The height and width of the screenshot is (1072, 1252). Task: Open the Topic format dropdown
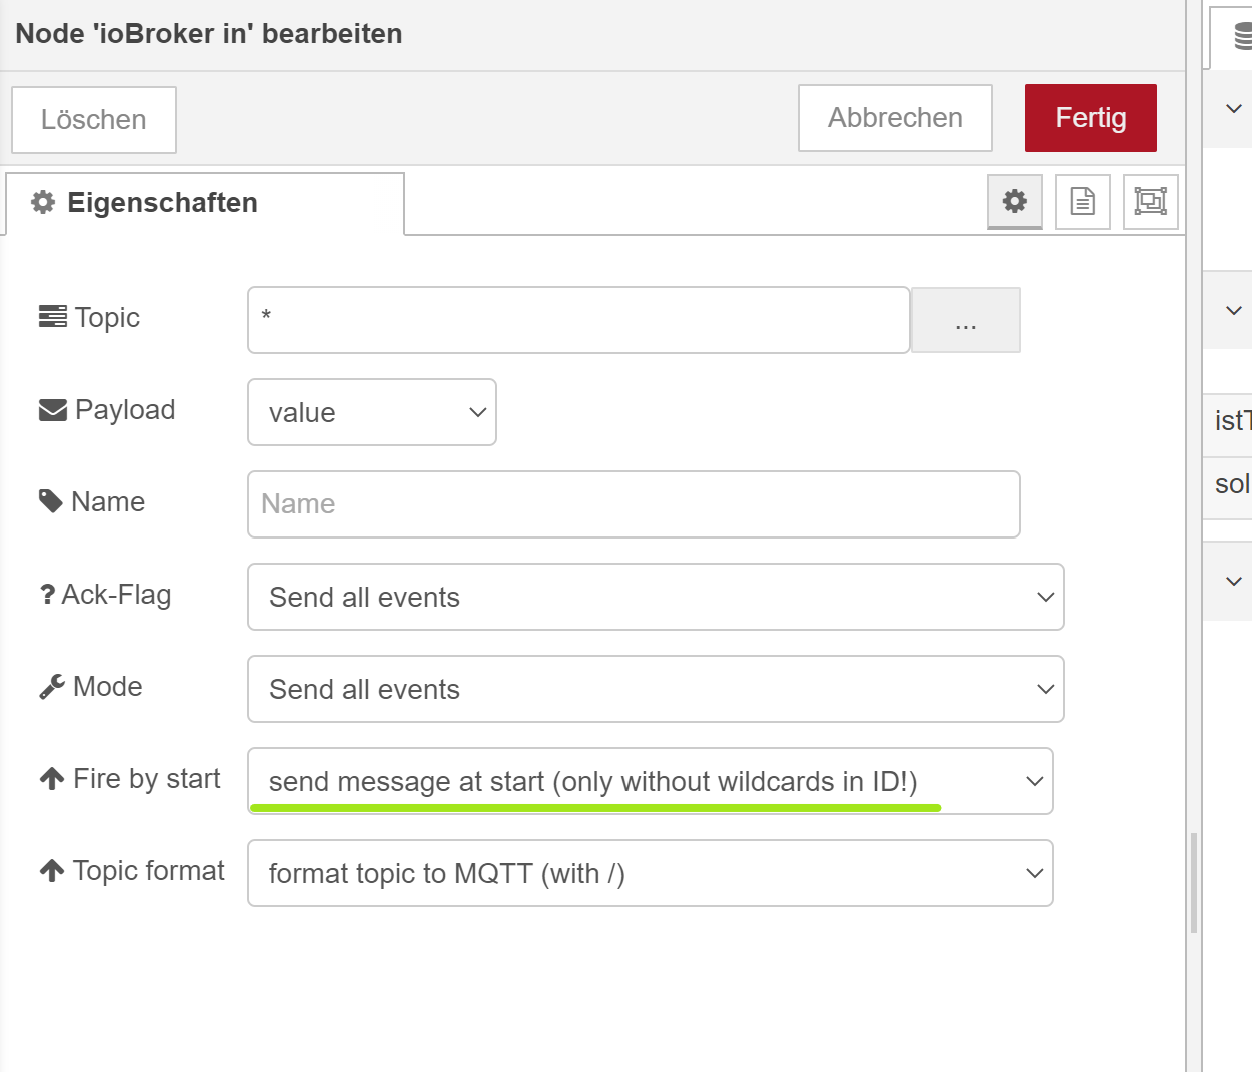(x=650, y=873)
